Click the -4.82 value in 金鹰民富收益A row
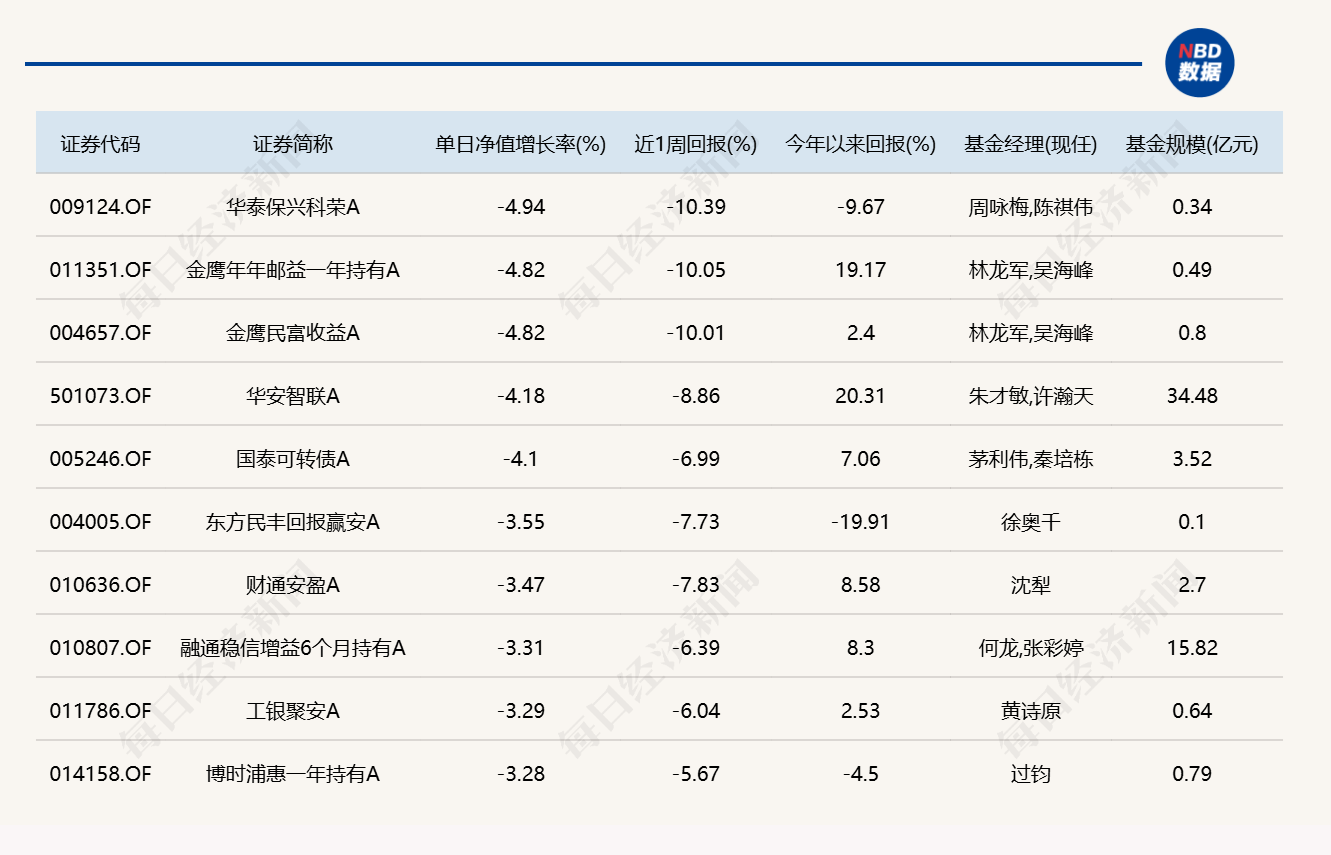 point(521,333)
